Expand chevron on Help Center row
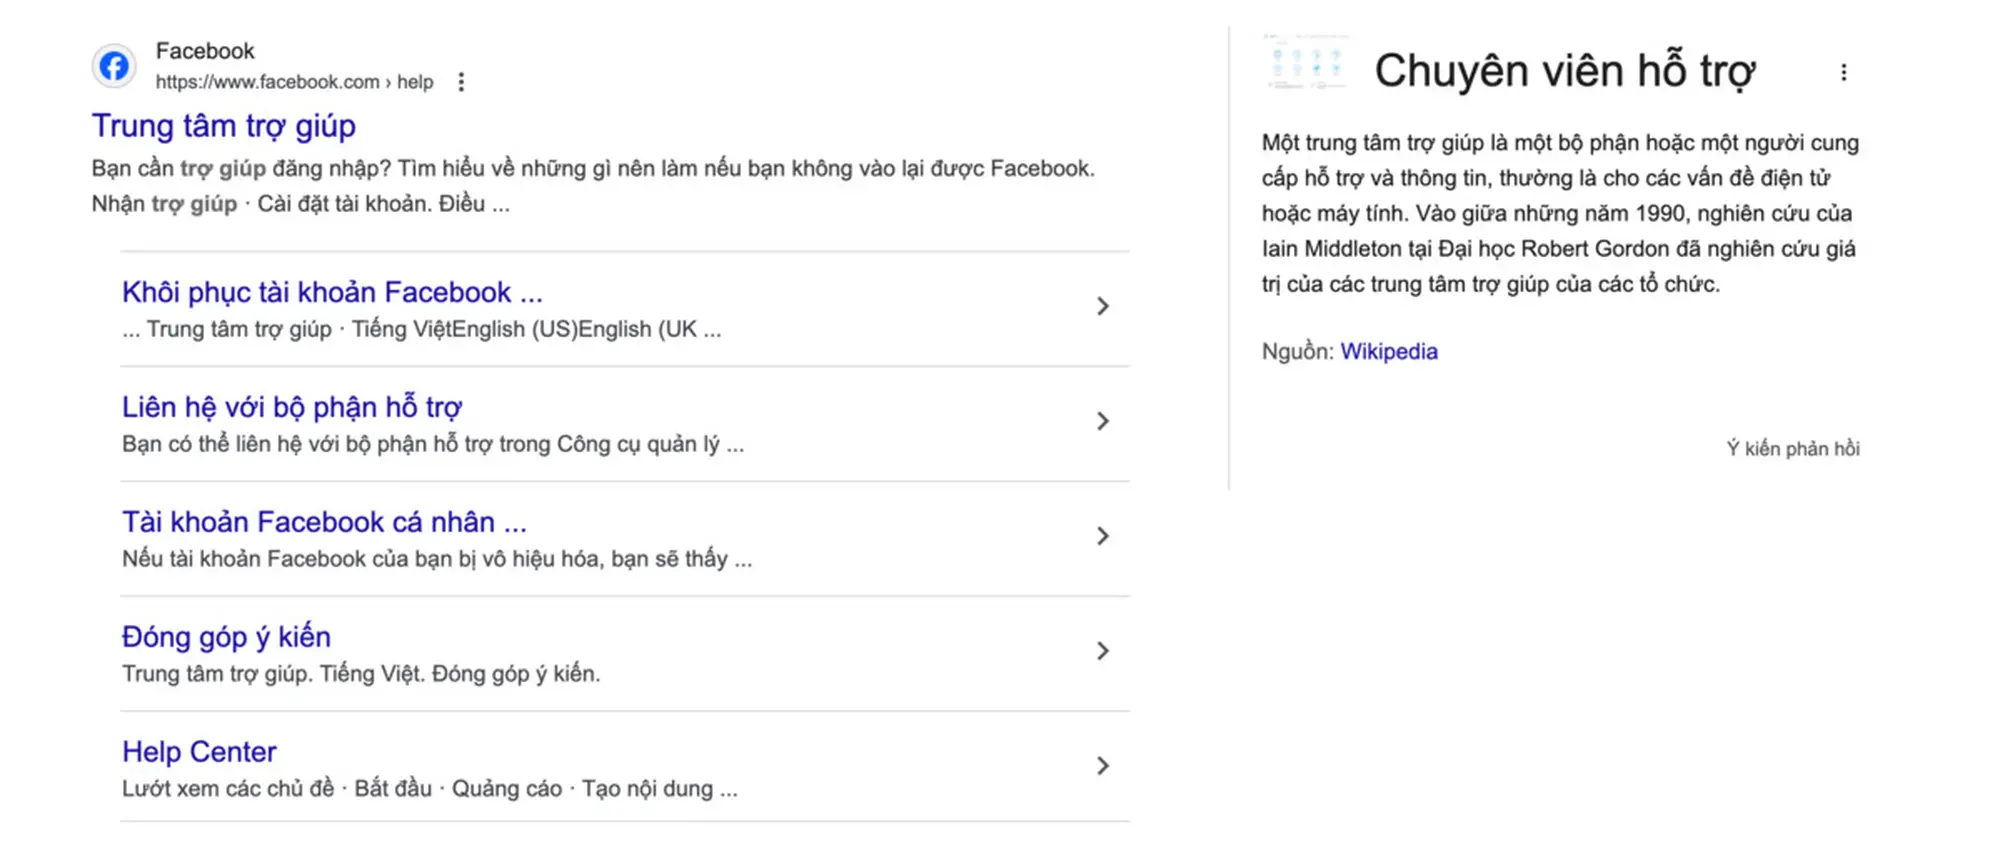 coord(1102,766)
